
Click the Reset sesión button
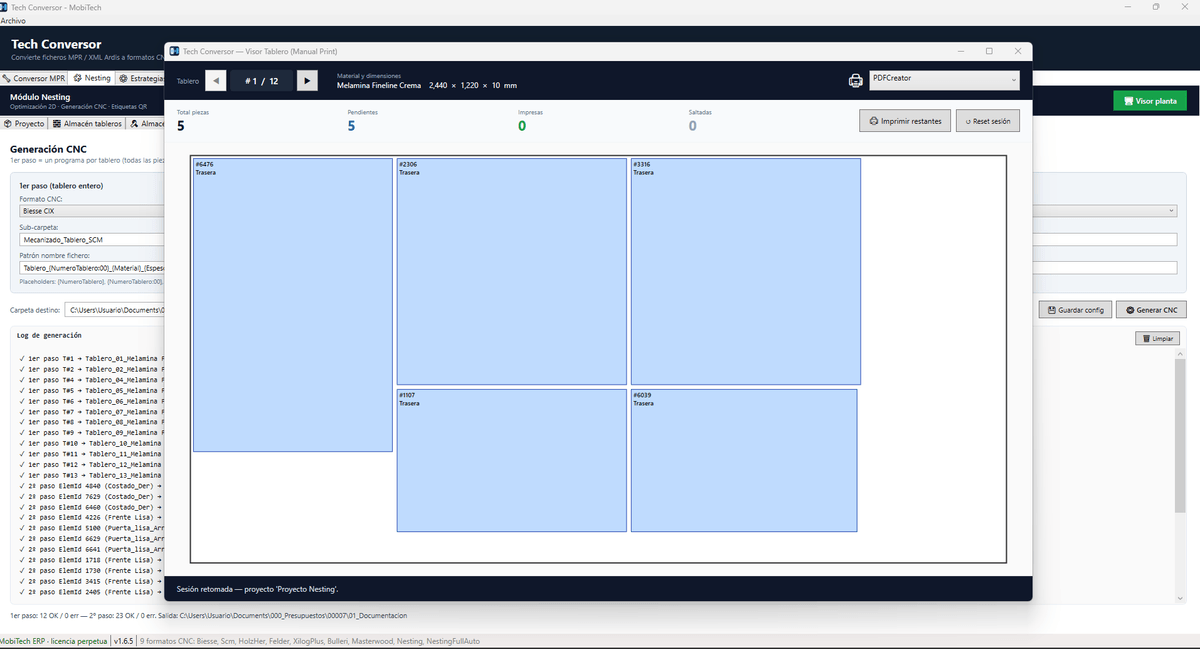tap(988, 121)
